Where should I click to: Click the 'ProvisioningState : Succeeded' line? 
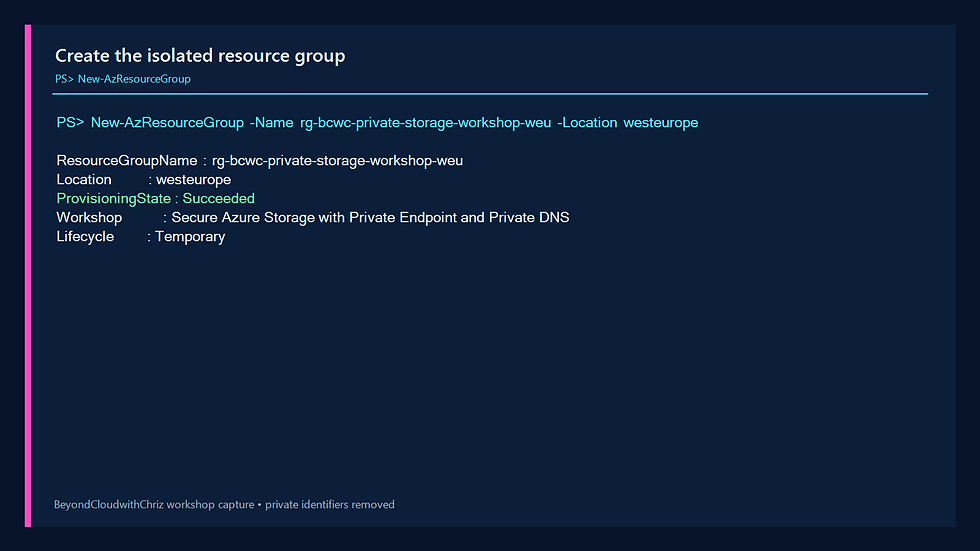[156, 199]
